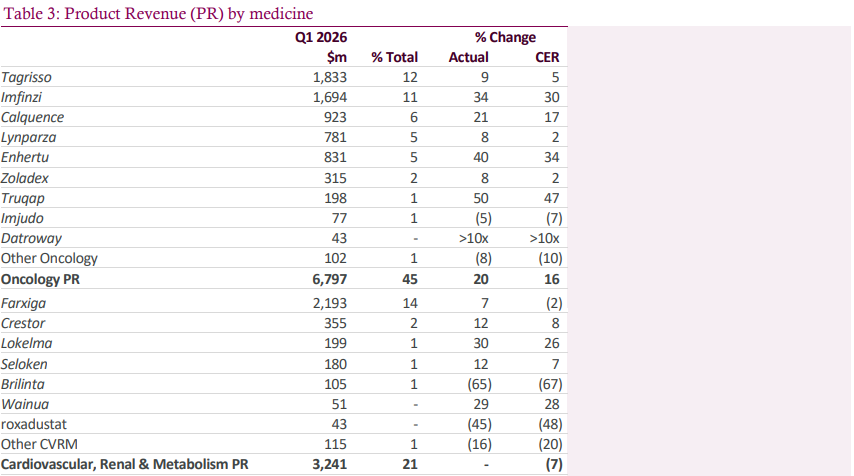Select the Lokelma row label
Screen dimensions: 854x476
tap(25, 343)
